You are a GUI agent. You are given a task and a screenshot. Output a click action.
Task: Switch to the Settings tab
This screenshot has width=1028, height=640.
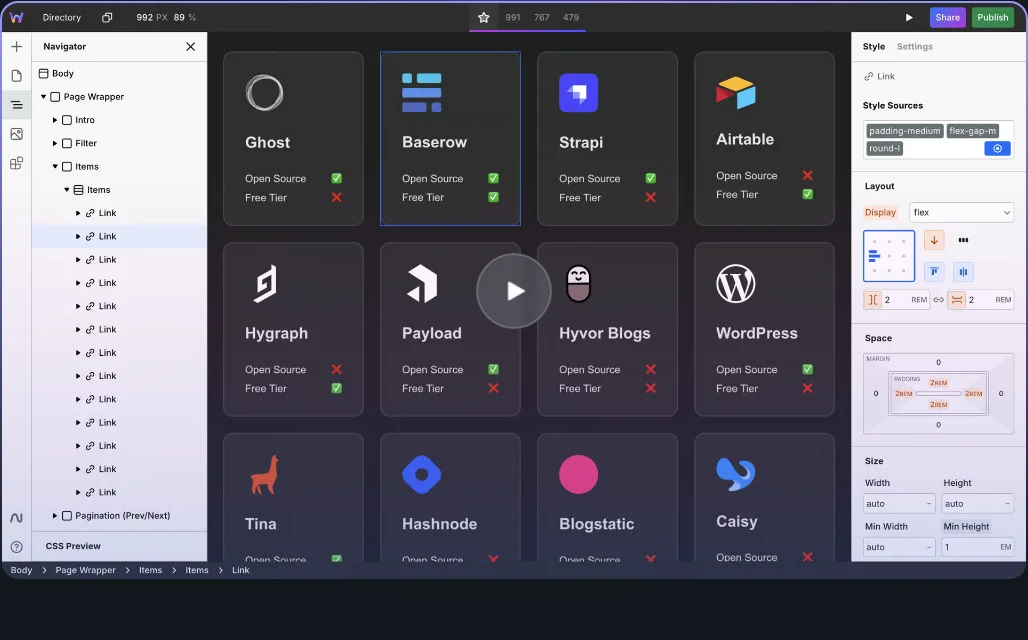[x=915, y=47]
